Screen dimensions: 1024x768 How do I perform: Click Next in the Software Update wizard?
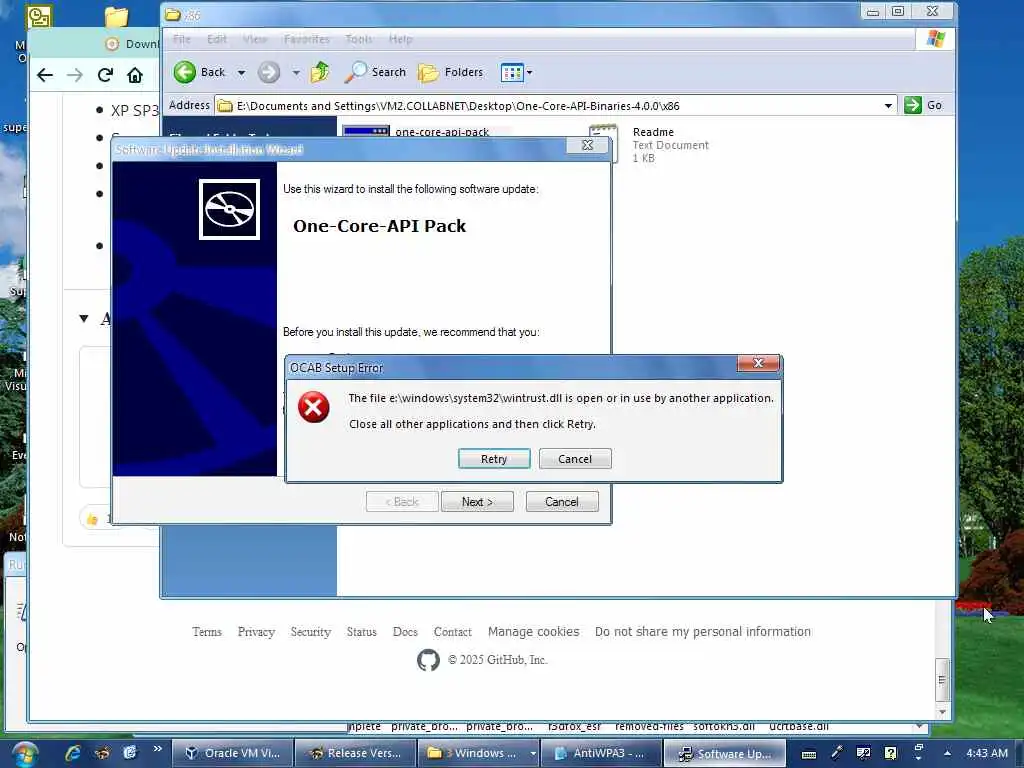tap(477, 502)
